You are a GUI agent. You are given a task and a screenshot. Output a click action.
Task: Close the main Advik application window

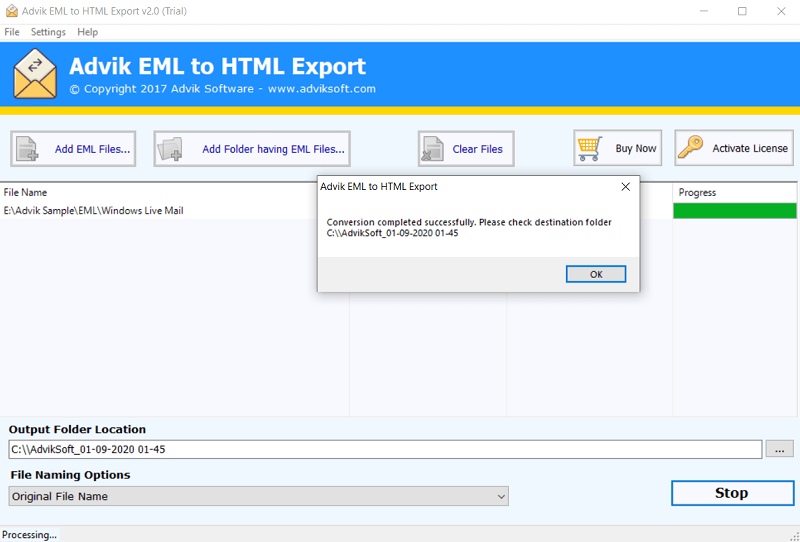[781, 11]
